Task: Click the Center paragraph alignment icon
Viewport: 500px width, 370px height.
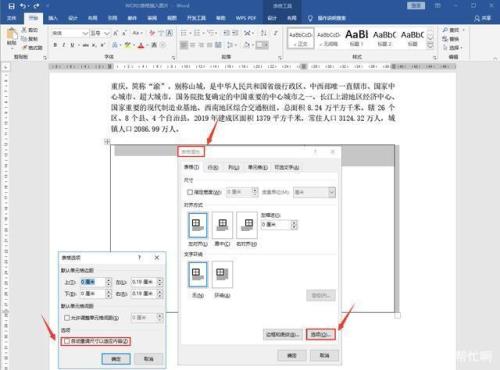Action: (193, 45)
